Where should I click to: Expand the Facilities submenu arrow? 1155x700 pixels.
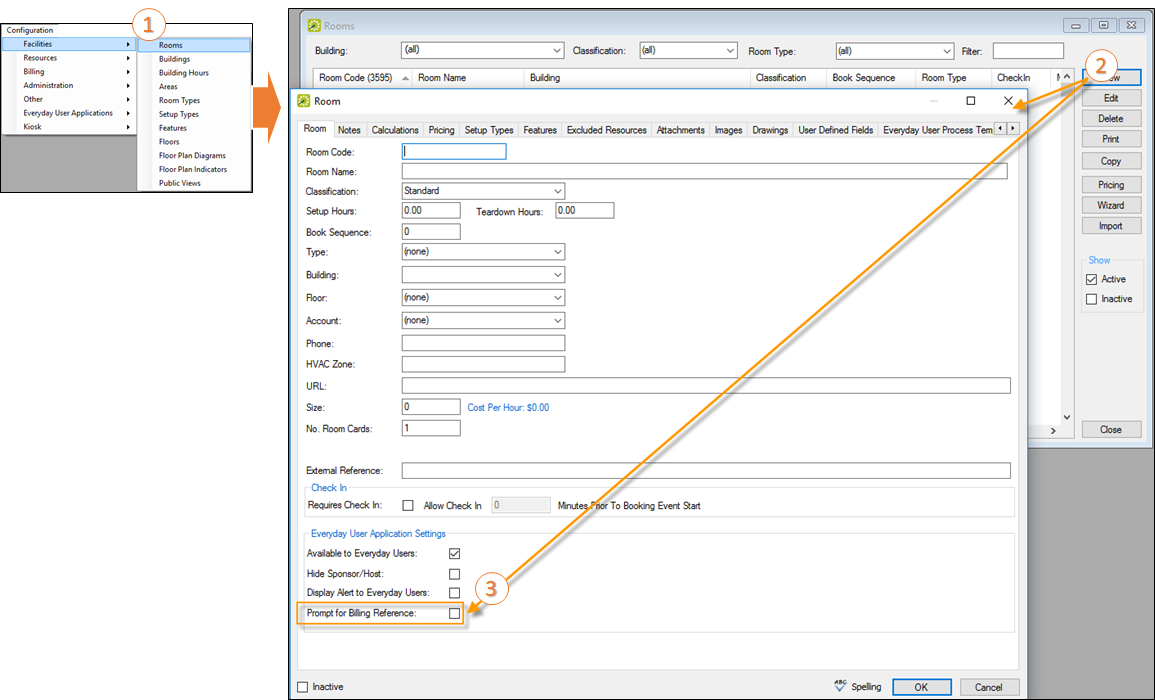pos(128,44)
